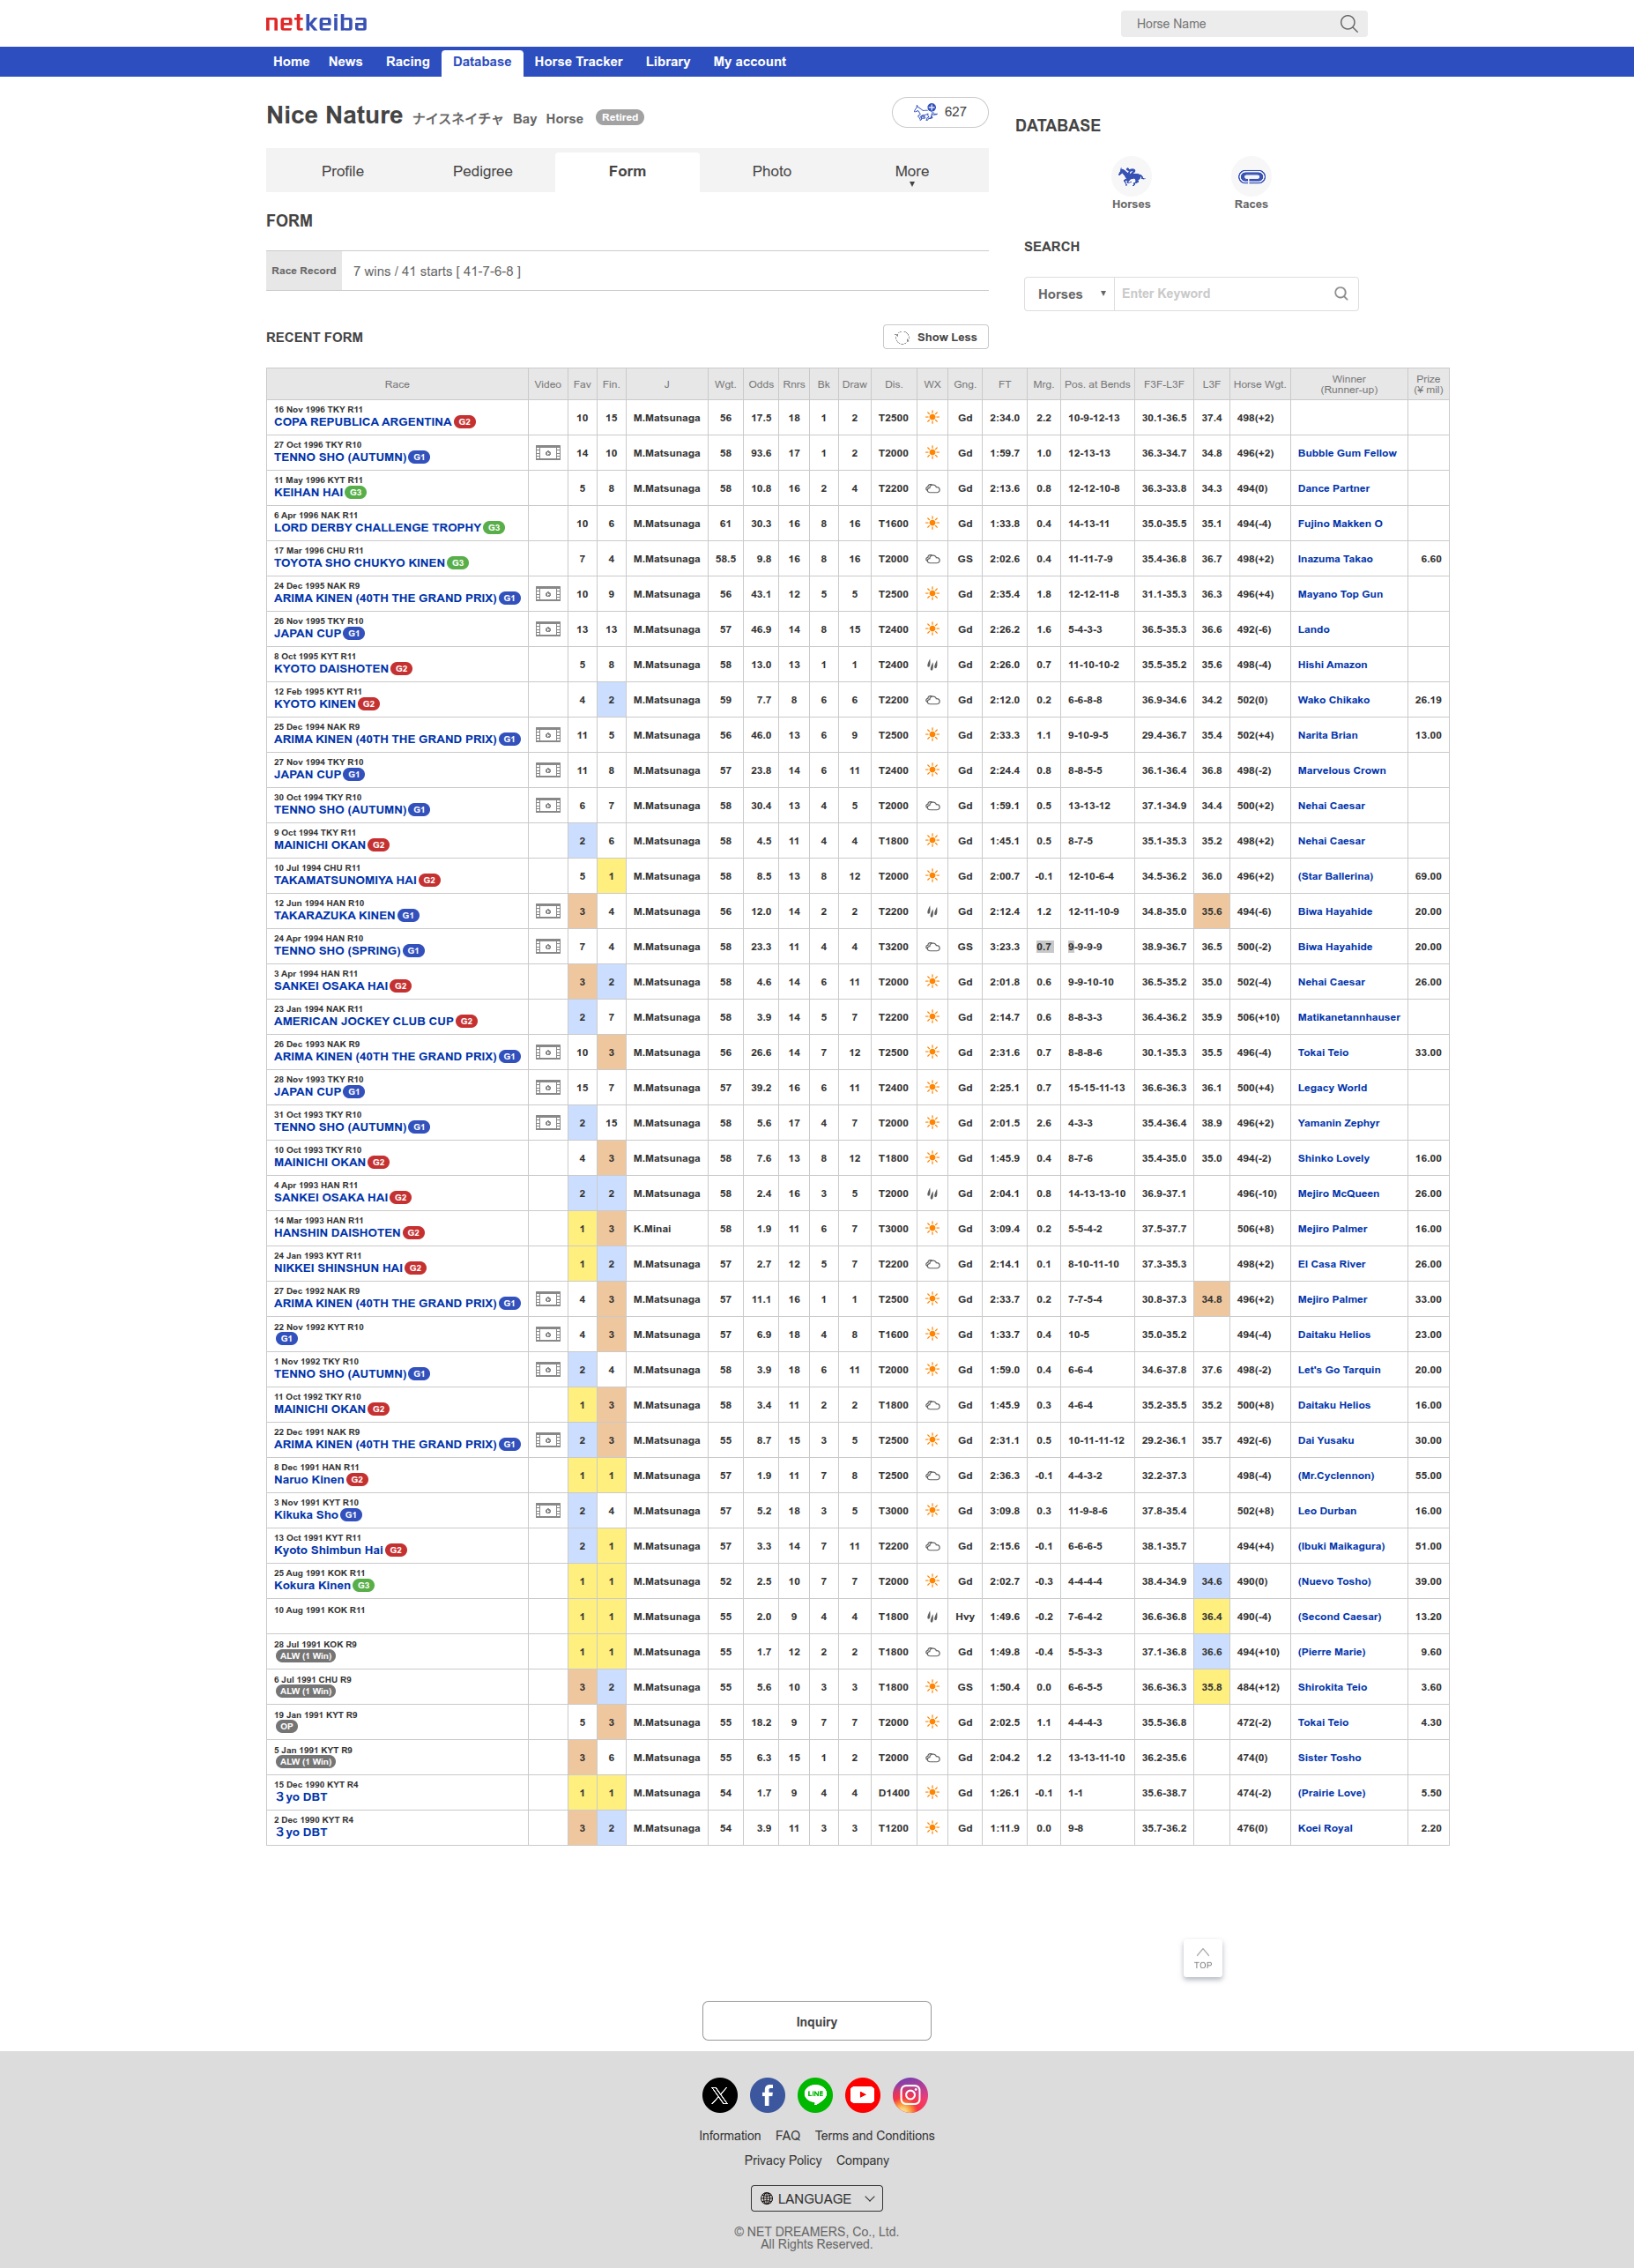Image resolution: width=1634 pixels, height=2268 pixels.
Task: Play video for 27 Nov 1994 Japan Cup
Action: pos(548,770)
